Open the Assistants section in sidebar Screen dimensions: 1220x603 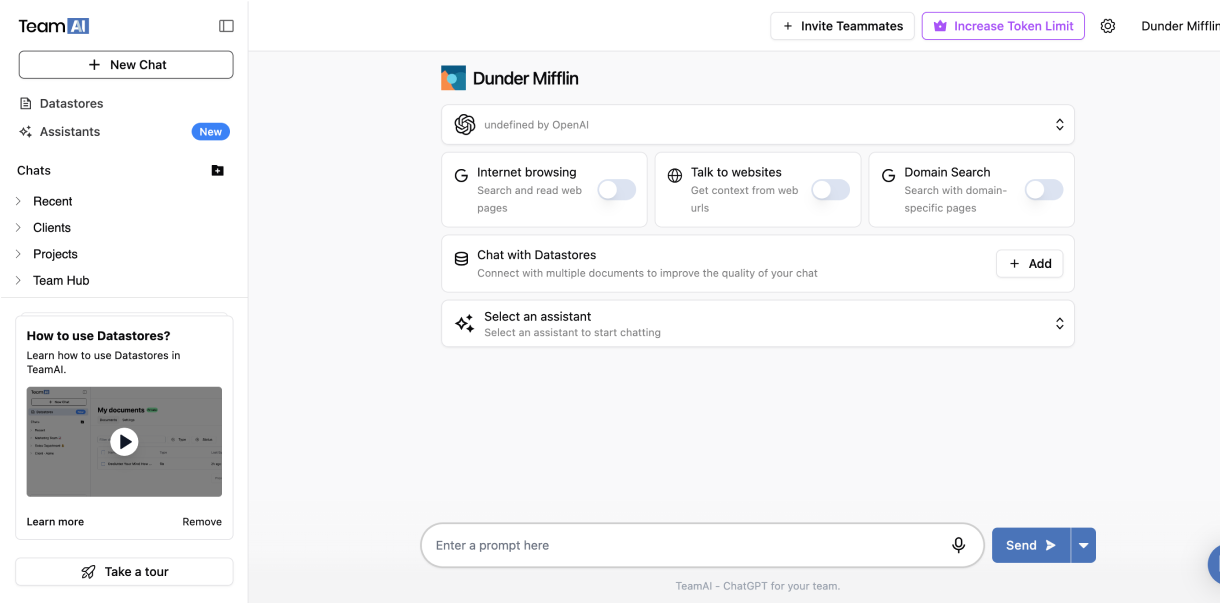pos(68,131)
